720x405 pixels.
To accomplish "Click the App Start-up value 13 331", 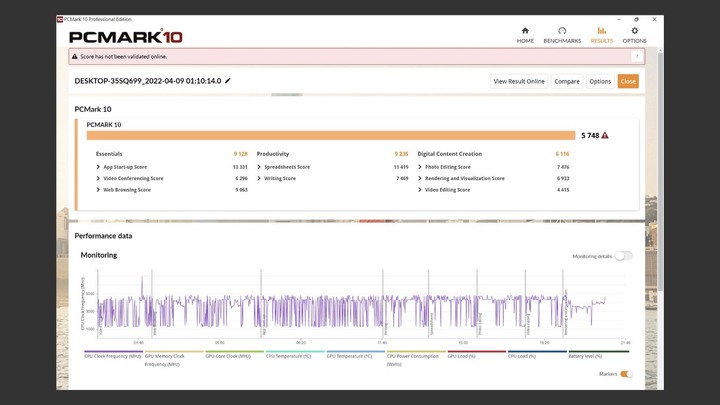I will 240,167.
